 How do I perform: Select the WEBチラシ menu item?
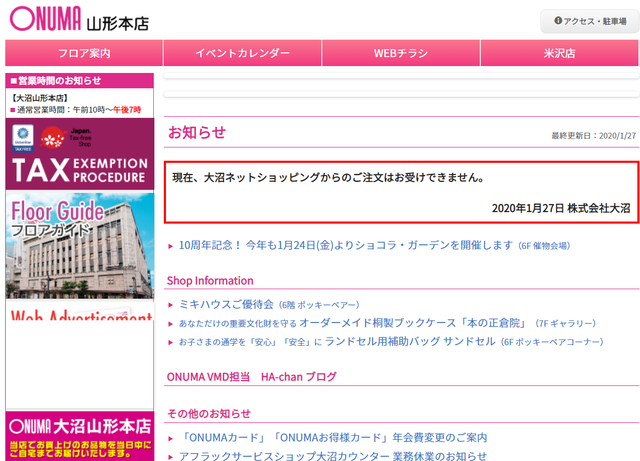point(401,53)
